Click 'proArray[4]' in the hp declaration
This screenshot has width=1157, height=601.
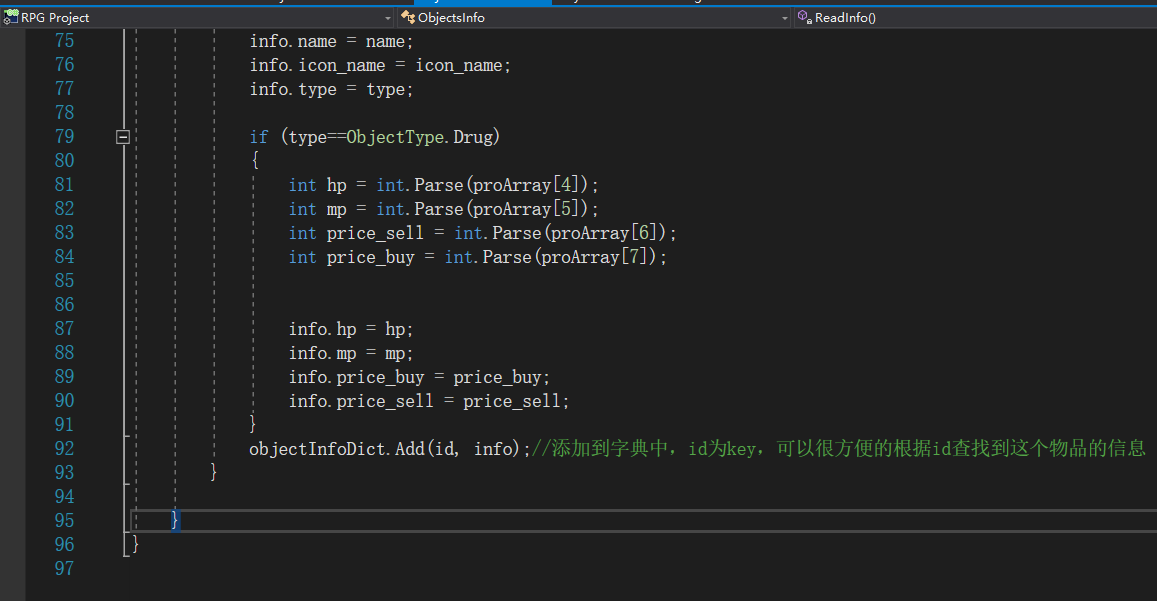526,185
